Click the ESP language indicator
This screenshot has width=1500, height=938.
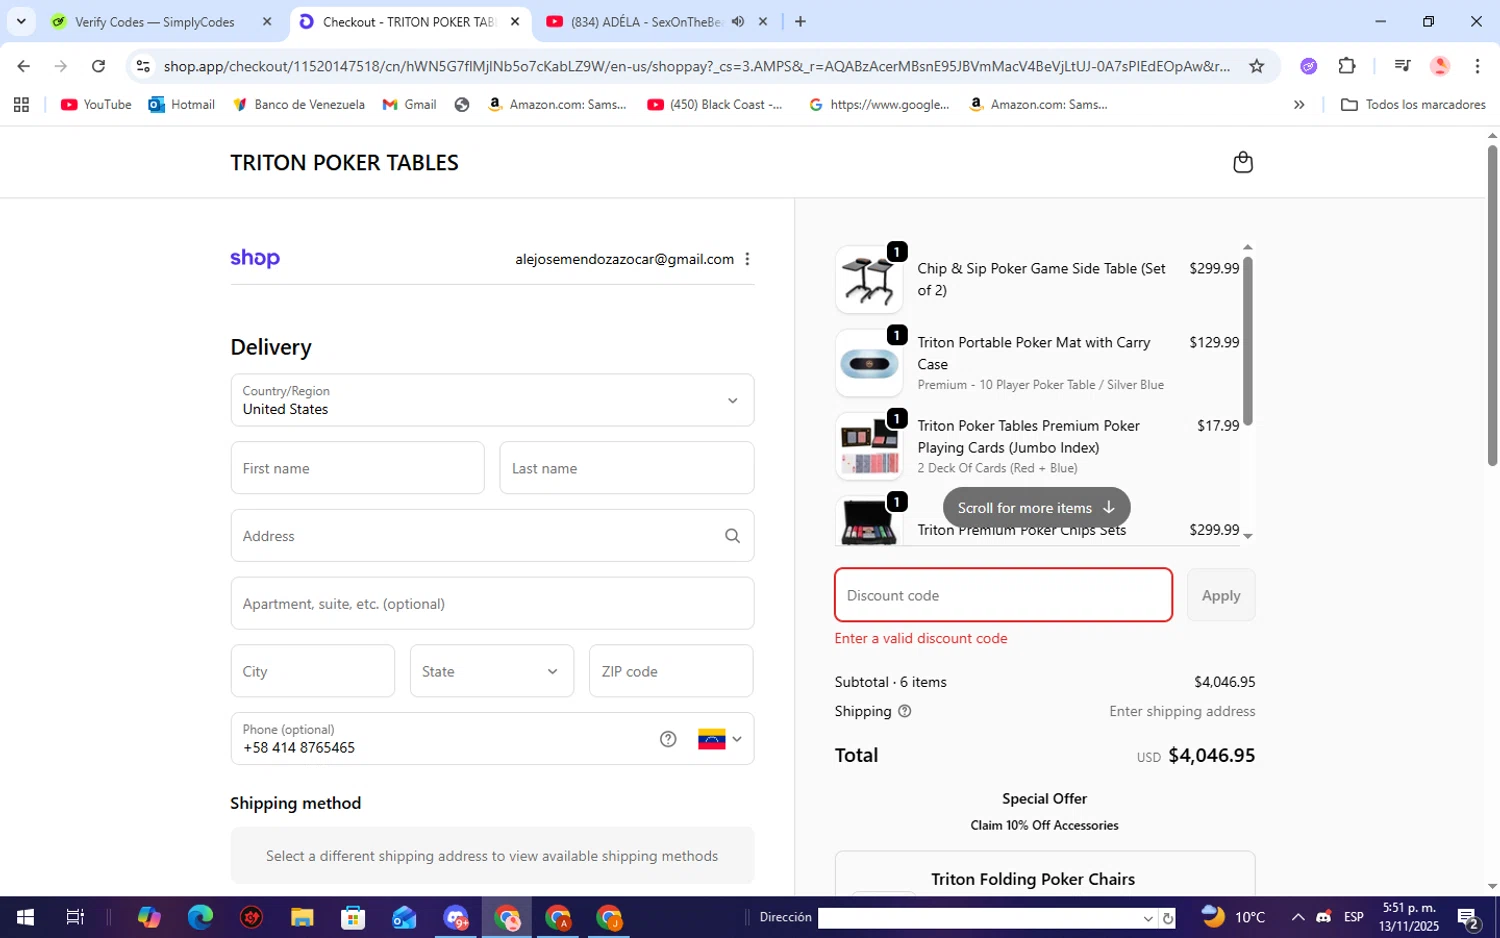pyautogui.click(x=1353, y=917)
